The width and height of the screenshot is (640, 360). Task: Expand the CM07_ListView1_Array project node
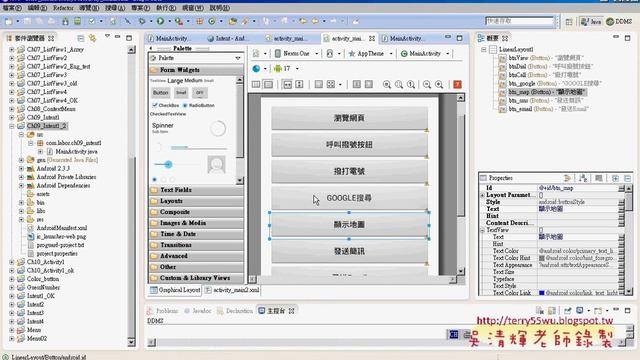click(x=11, y=49)
